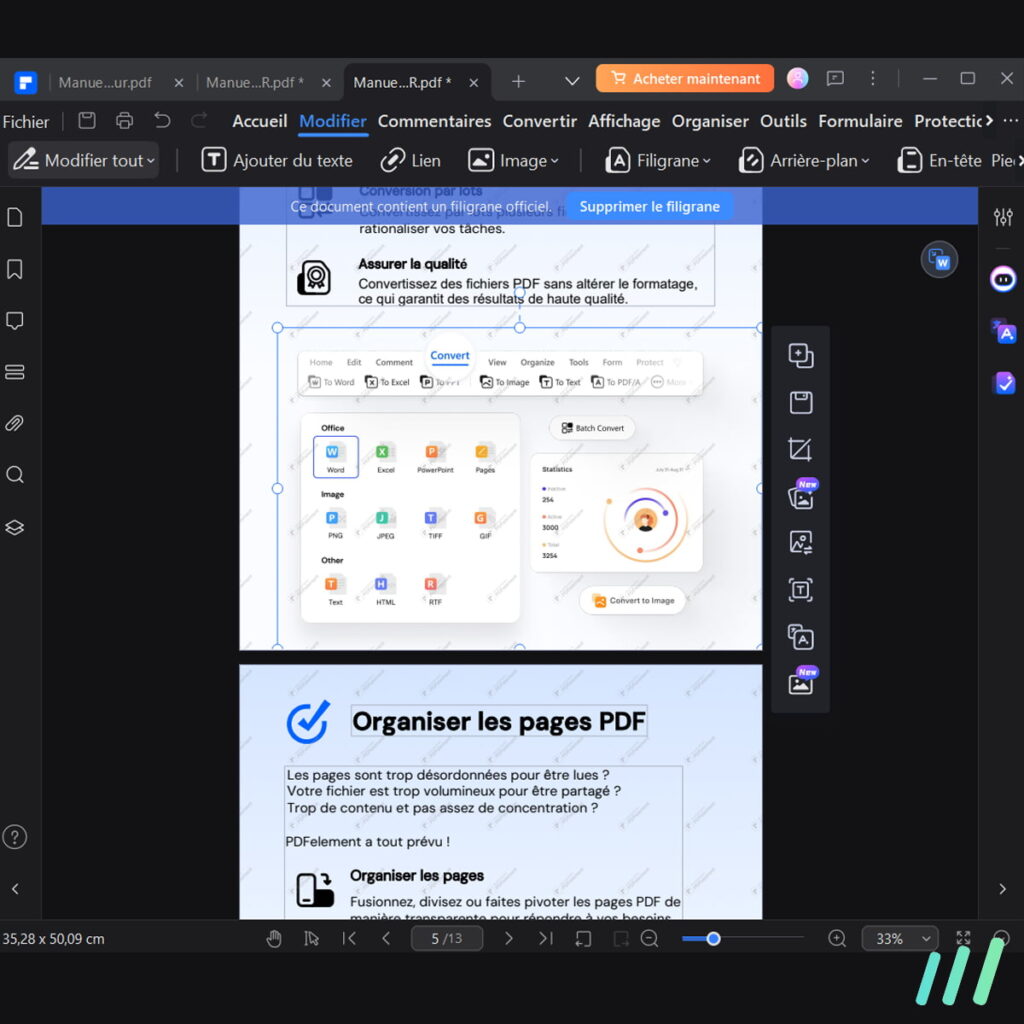Collapse the left sidebar arrow
The height and width of the screenshot is (1024, 1024).
15,889
